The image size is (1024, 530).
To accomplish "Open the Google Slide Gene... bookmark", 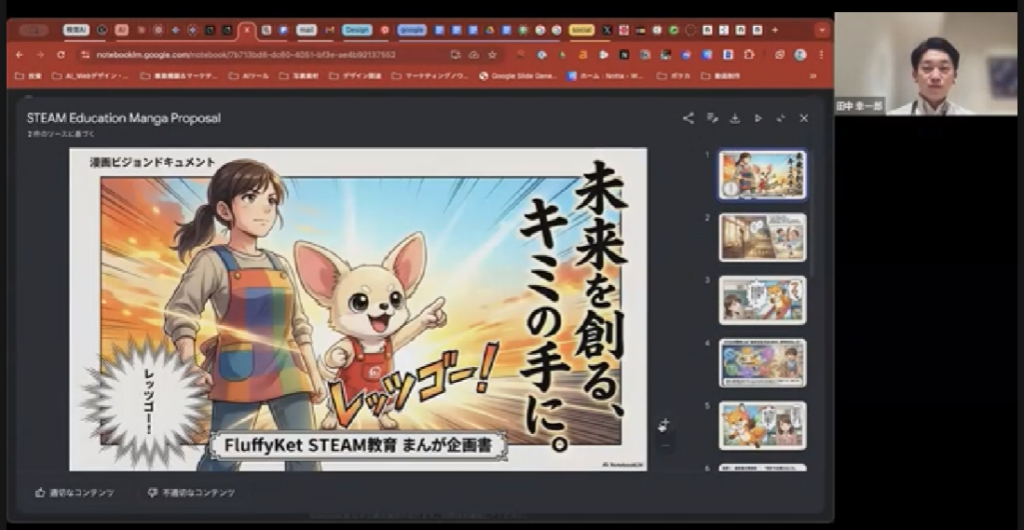I will pos(518,75).
